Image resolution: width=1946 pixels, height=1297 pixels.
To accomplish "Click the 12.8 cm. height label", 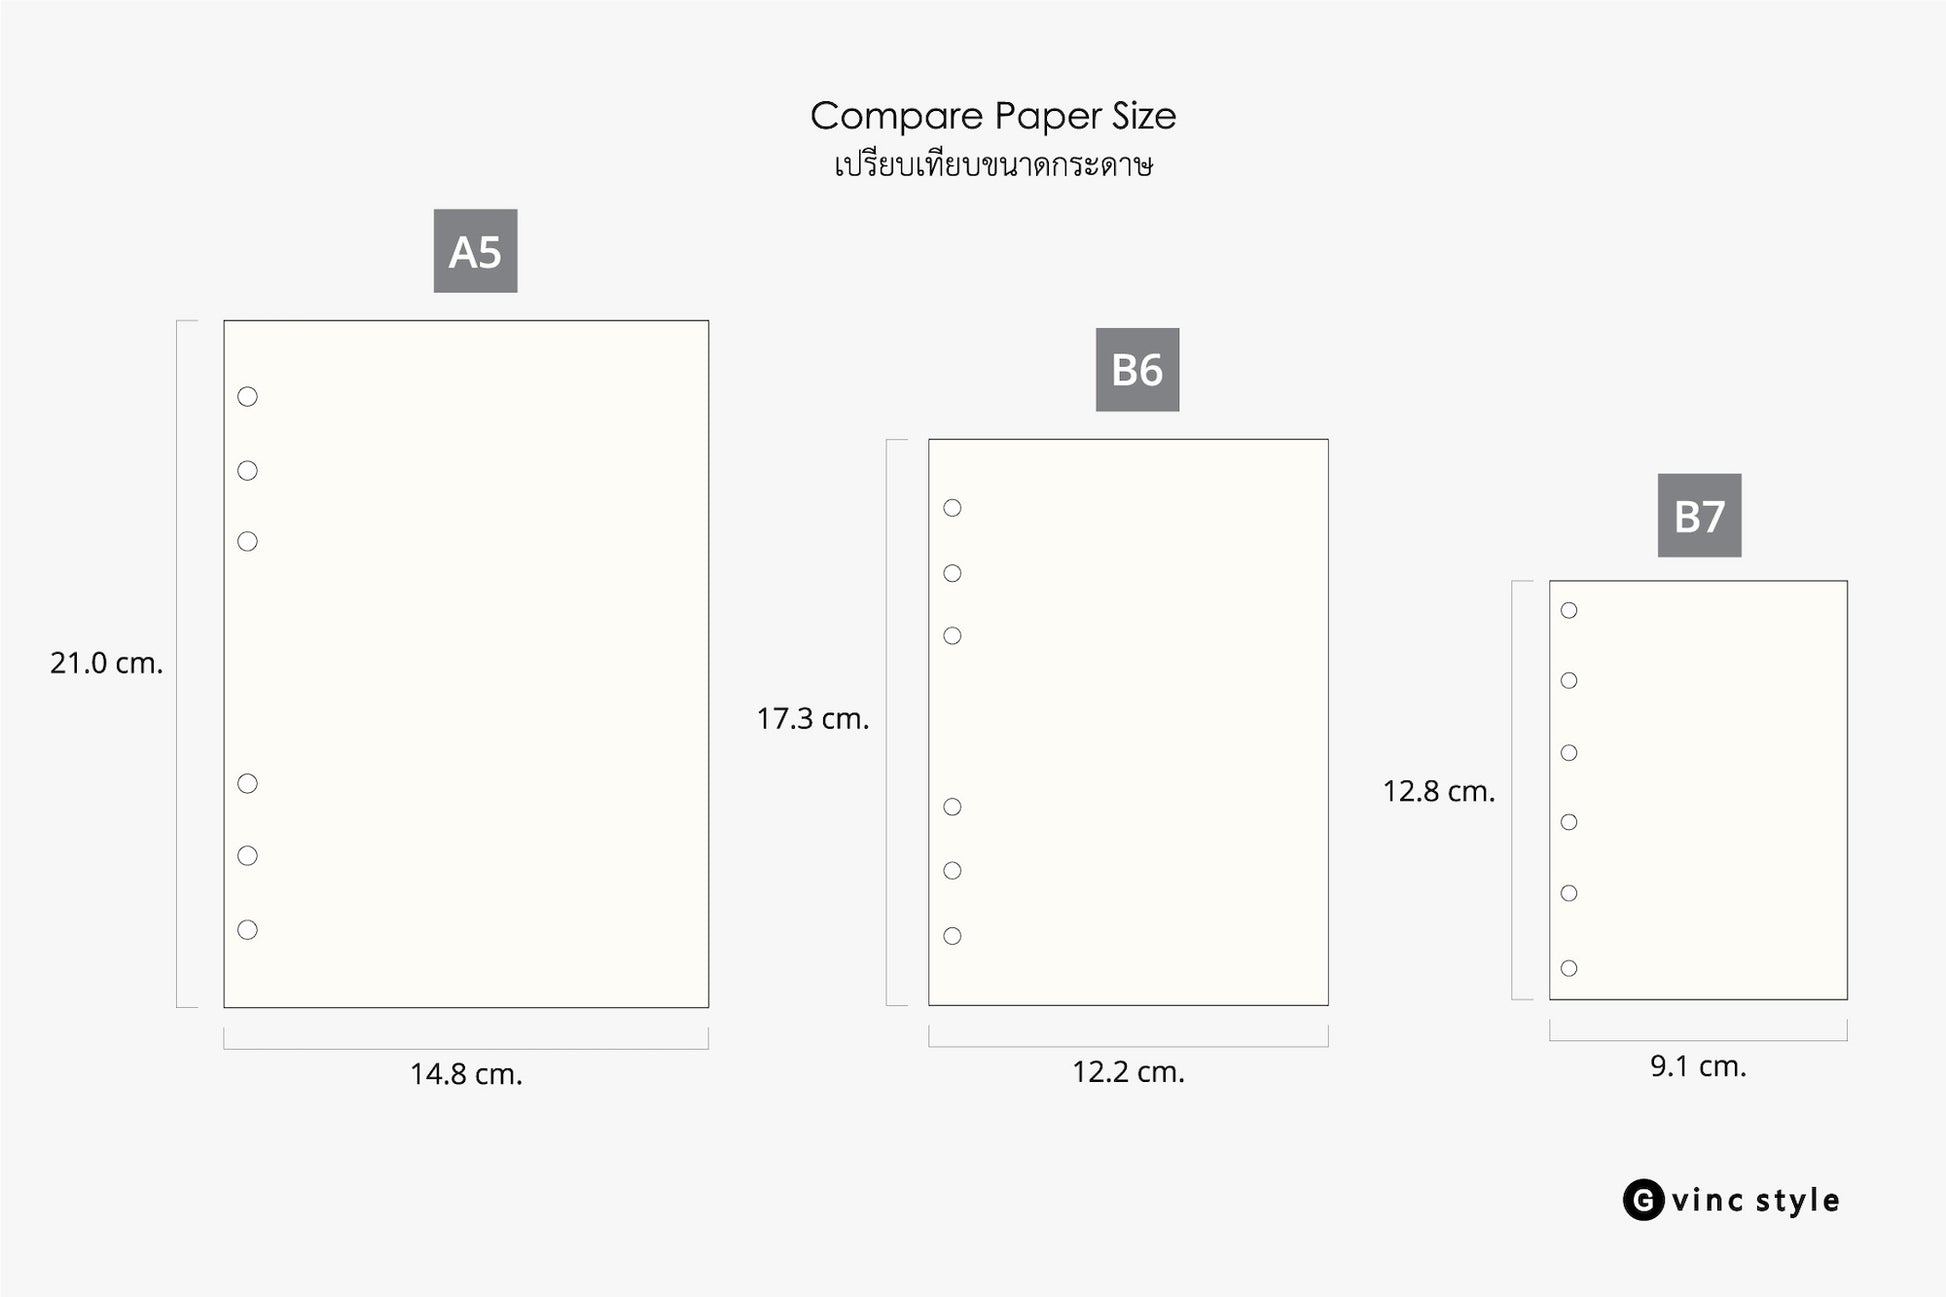I will point(1439,792).
